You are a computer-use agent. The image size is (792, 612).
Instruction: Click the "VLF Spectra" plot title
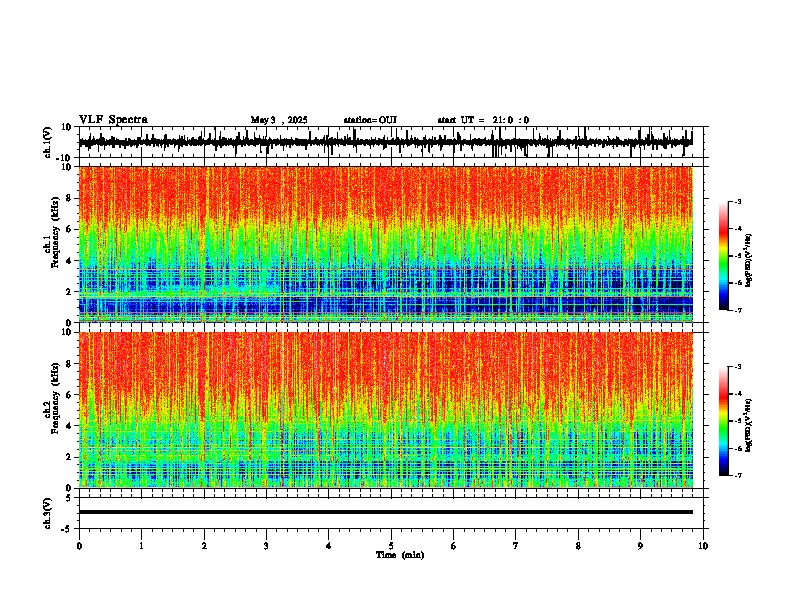point(113,120)
